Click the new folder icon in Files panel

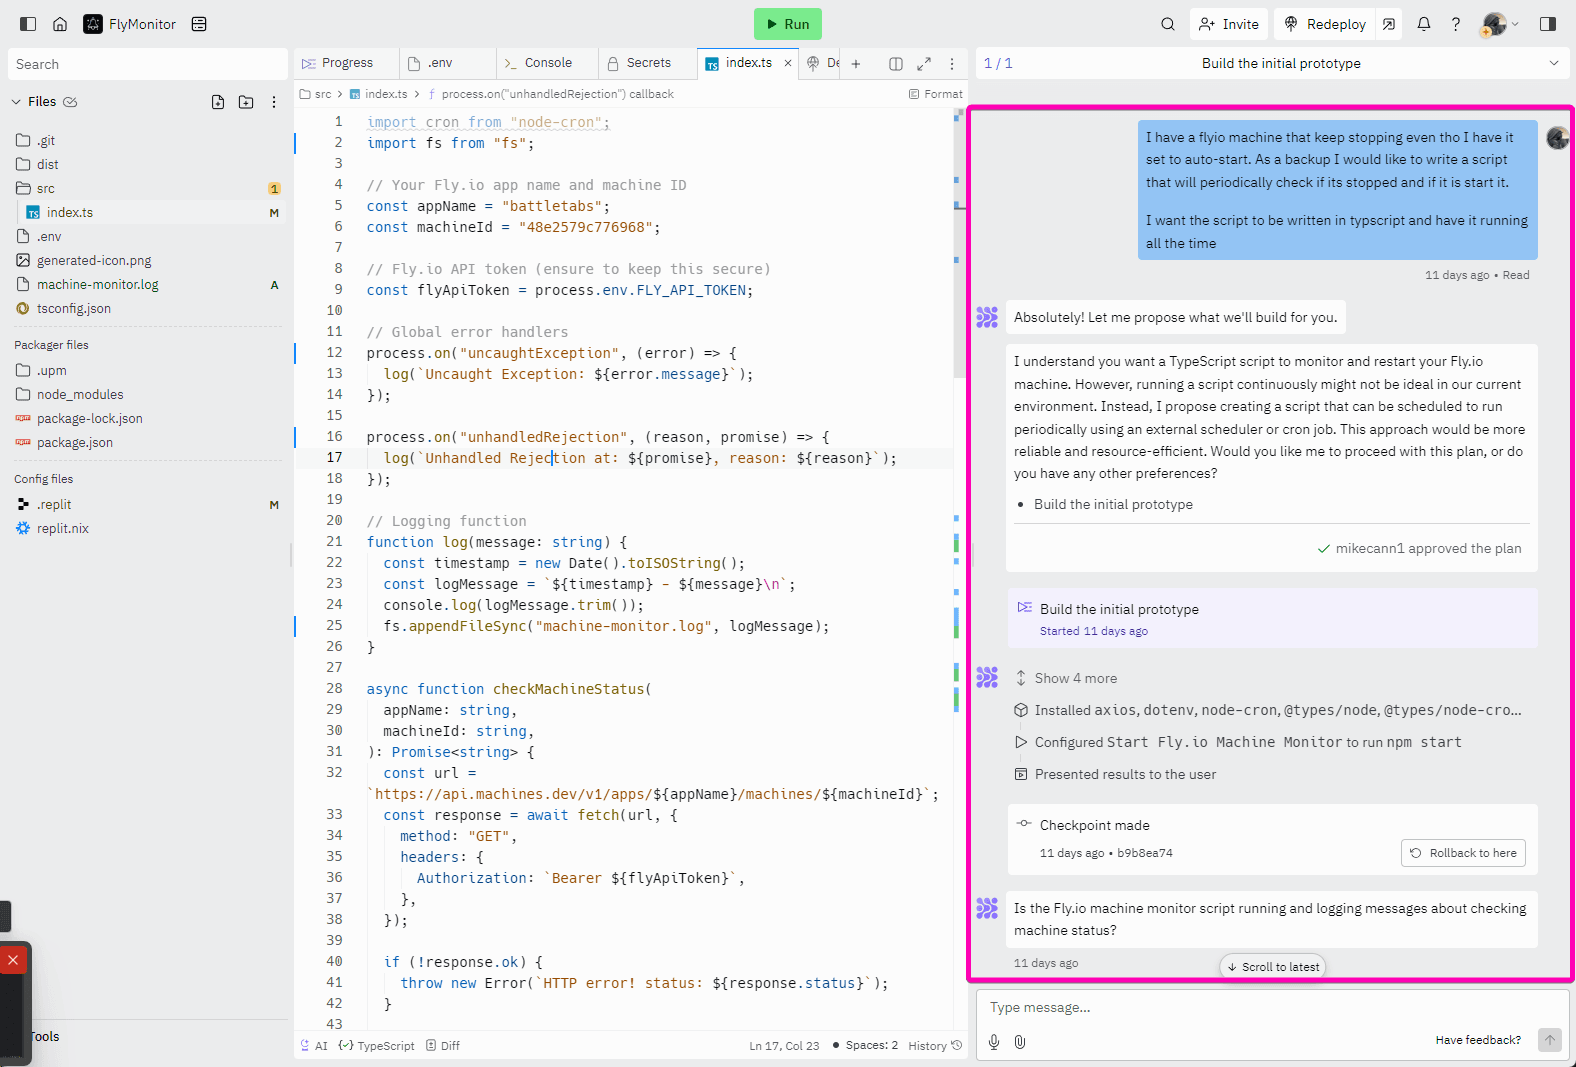246,102
